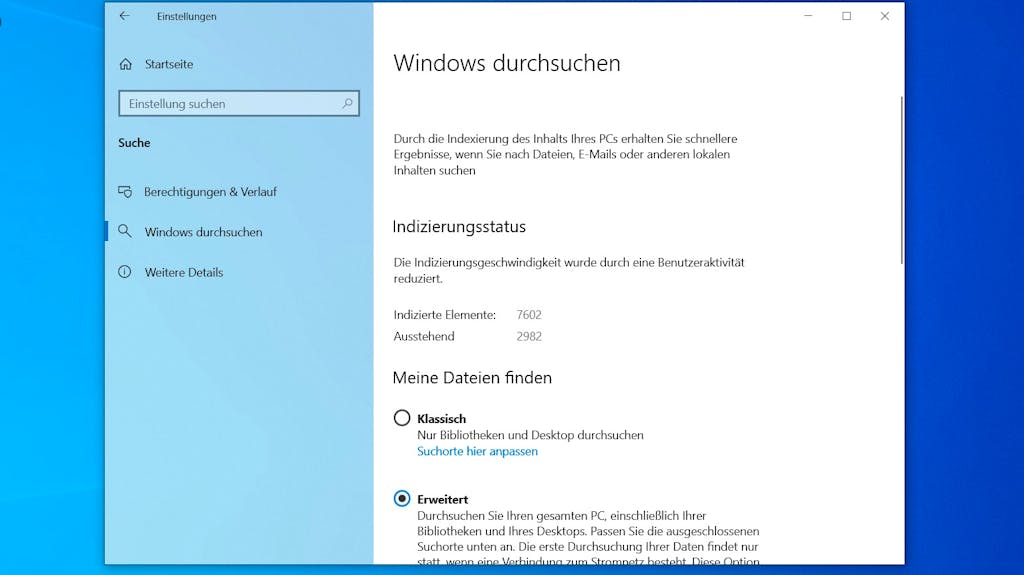Click the Ausstehend value 2982
The width and height of the screenshot is (1024, 575).
529,337
